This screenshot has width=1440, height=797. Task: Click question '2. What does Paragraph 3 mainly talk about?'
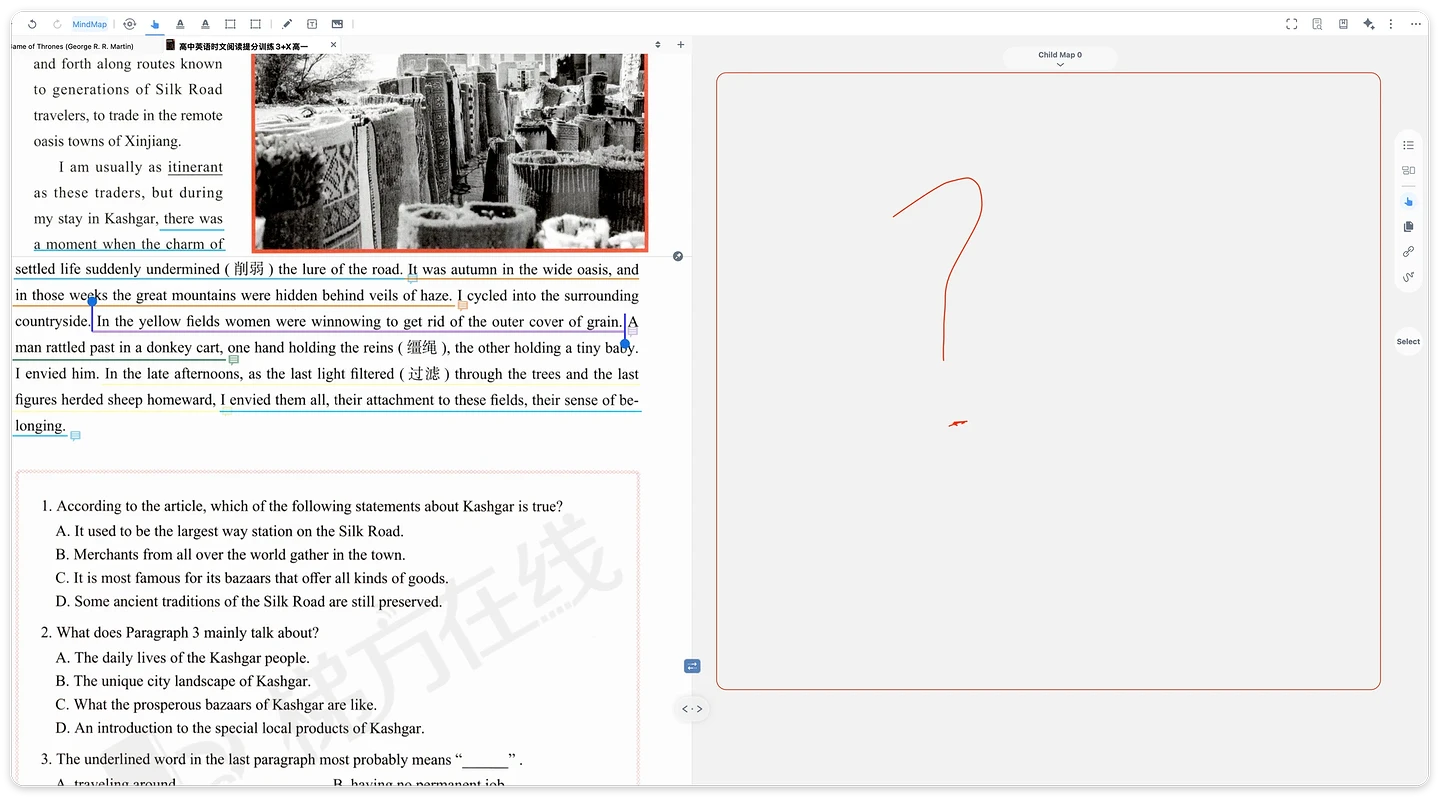(x=180, y=633)
